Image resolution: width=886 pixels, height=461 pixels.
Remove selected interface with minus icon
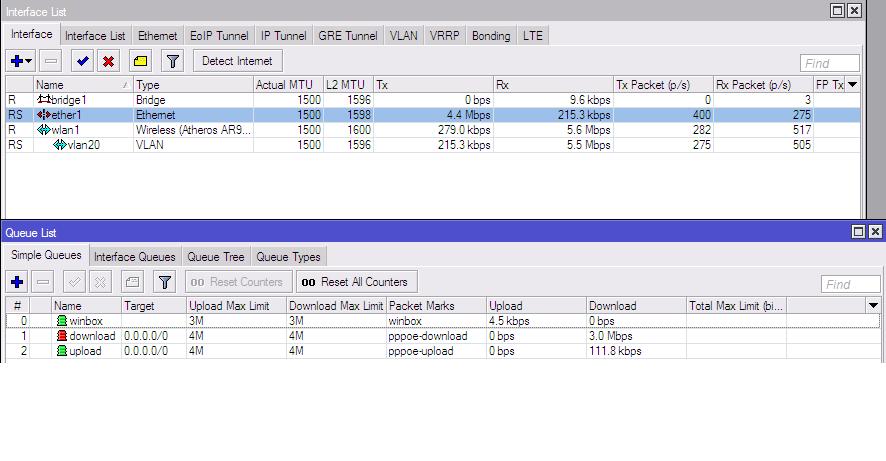click(x=51, y=61)
